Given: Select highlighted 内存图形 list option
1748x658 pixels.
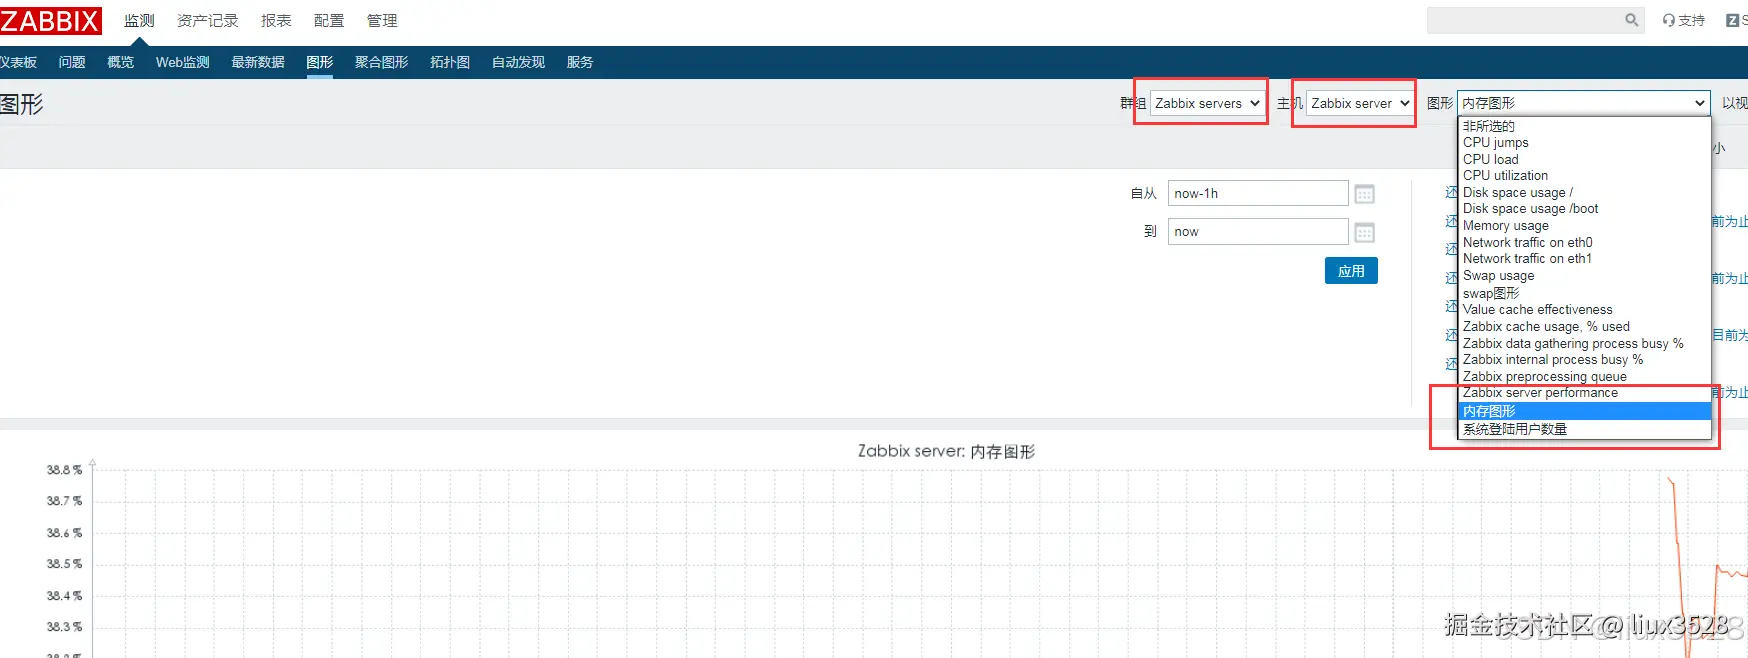Looking at the screenshot, I should pos(1584,411).
